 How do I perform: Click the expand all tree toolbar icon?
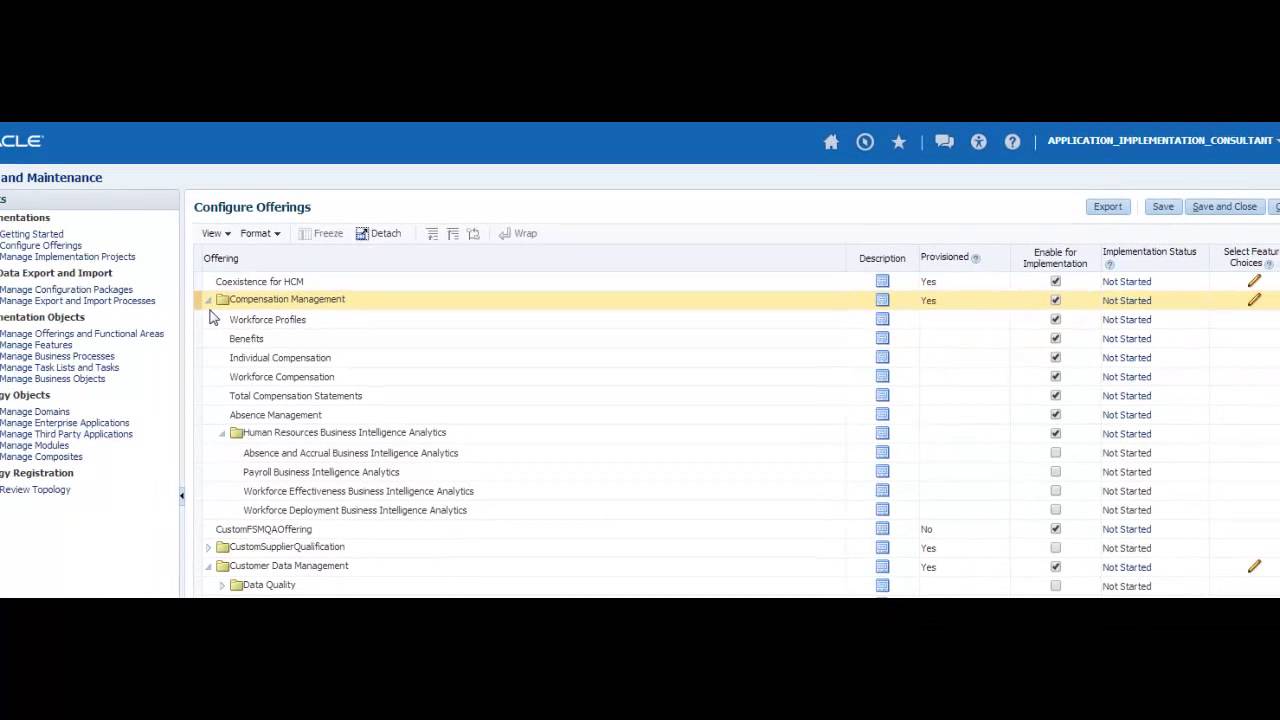432,233
